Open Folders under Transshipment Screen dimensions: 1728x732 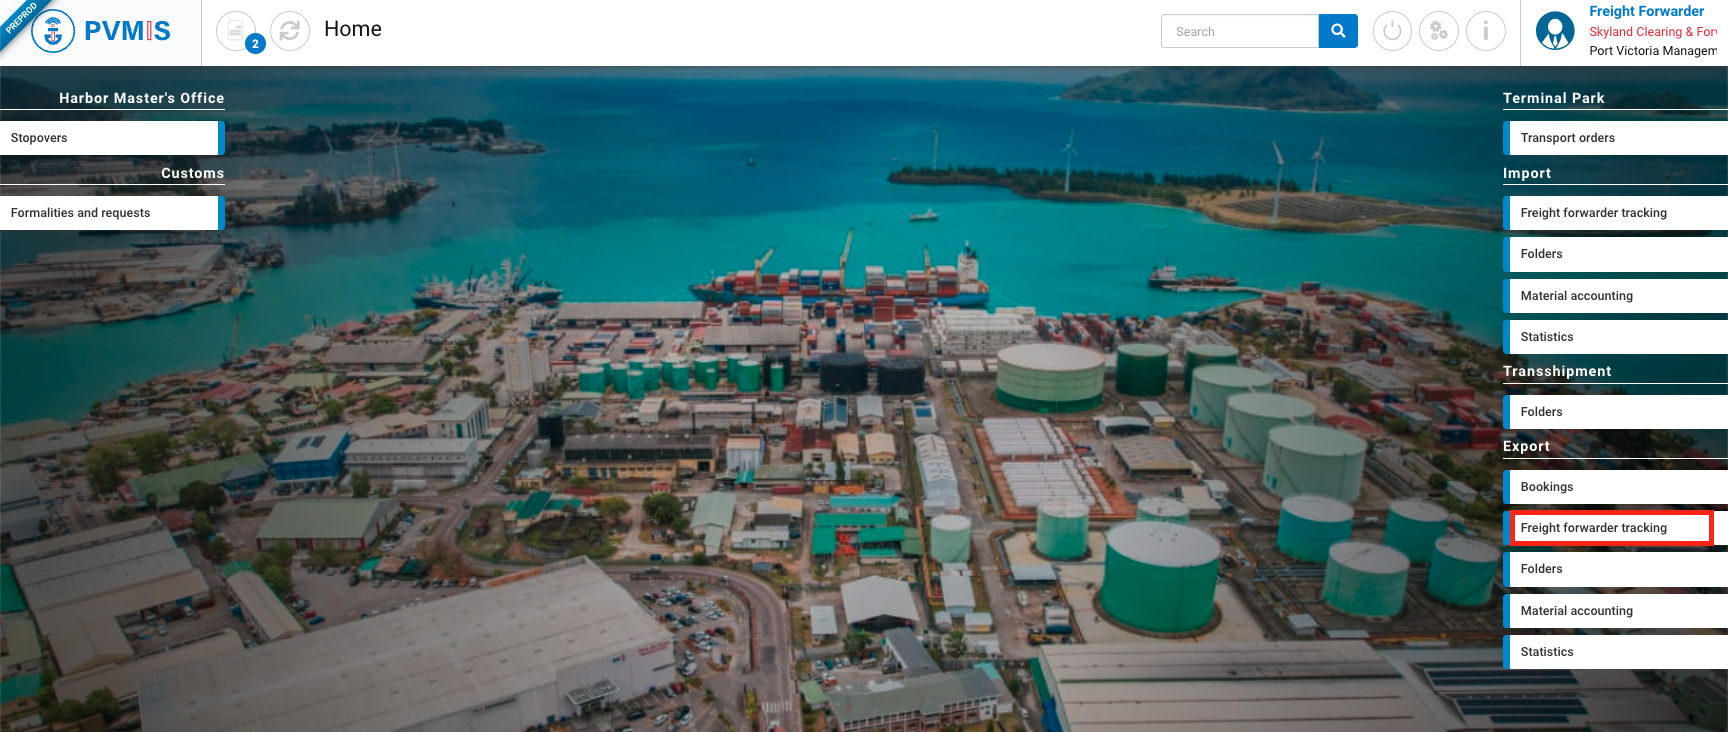pyautogui.click(x=1615, y=412)
